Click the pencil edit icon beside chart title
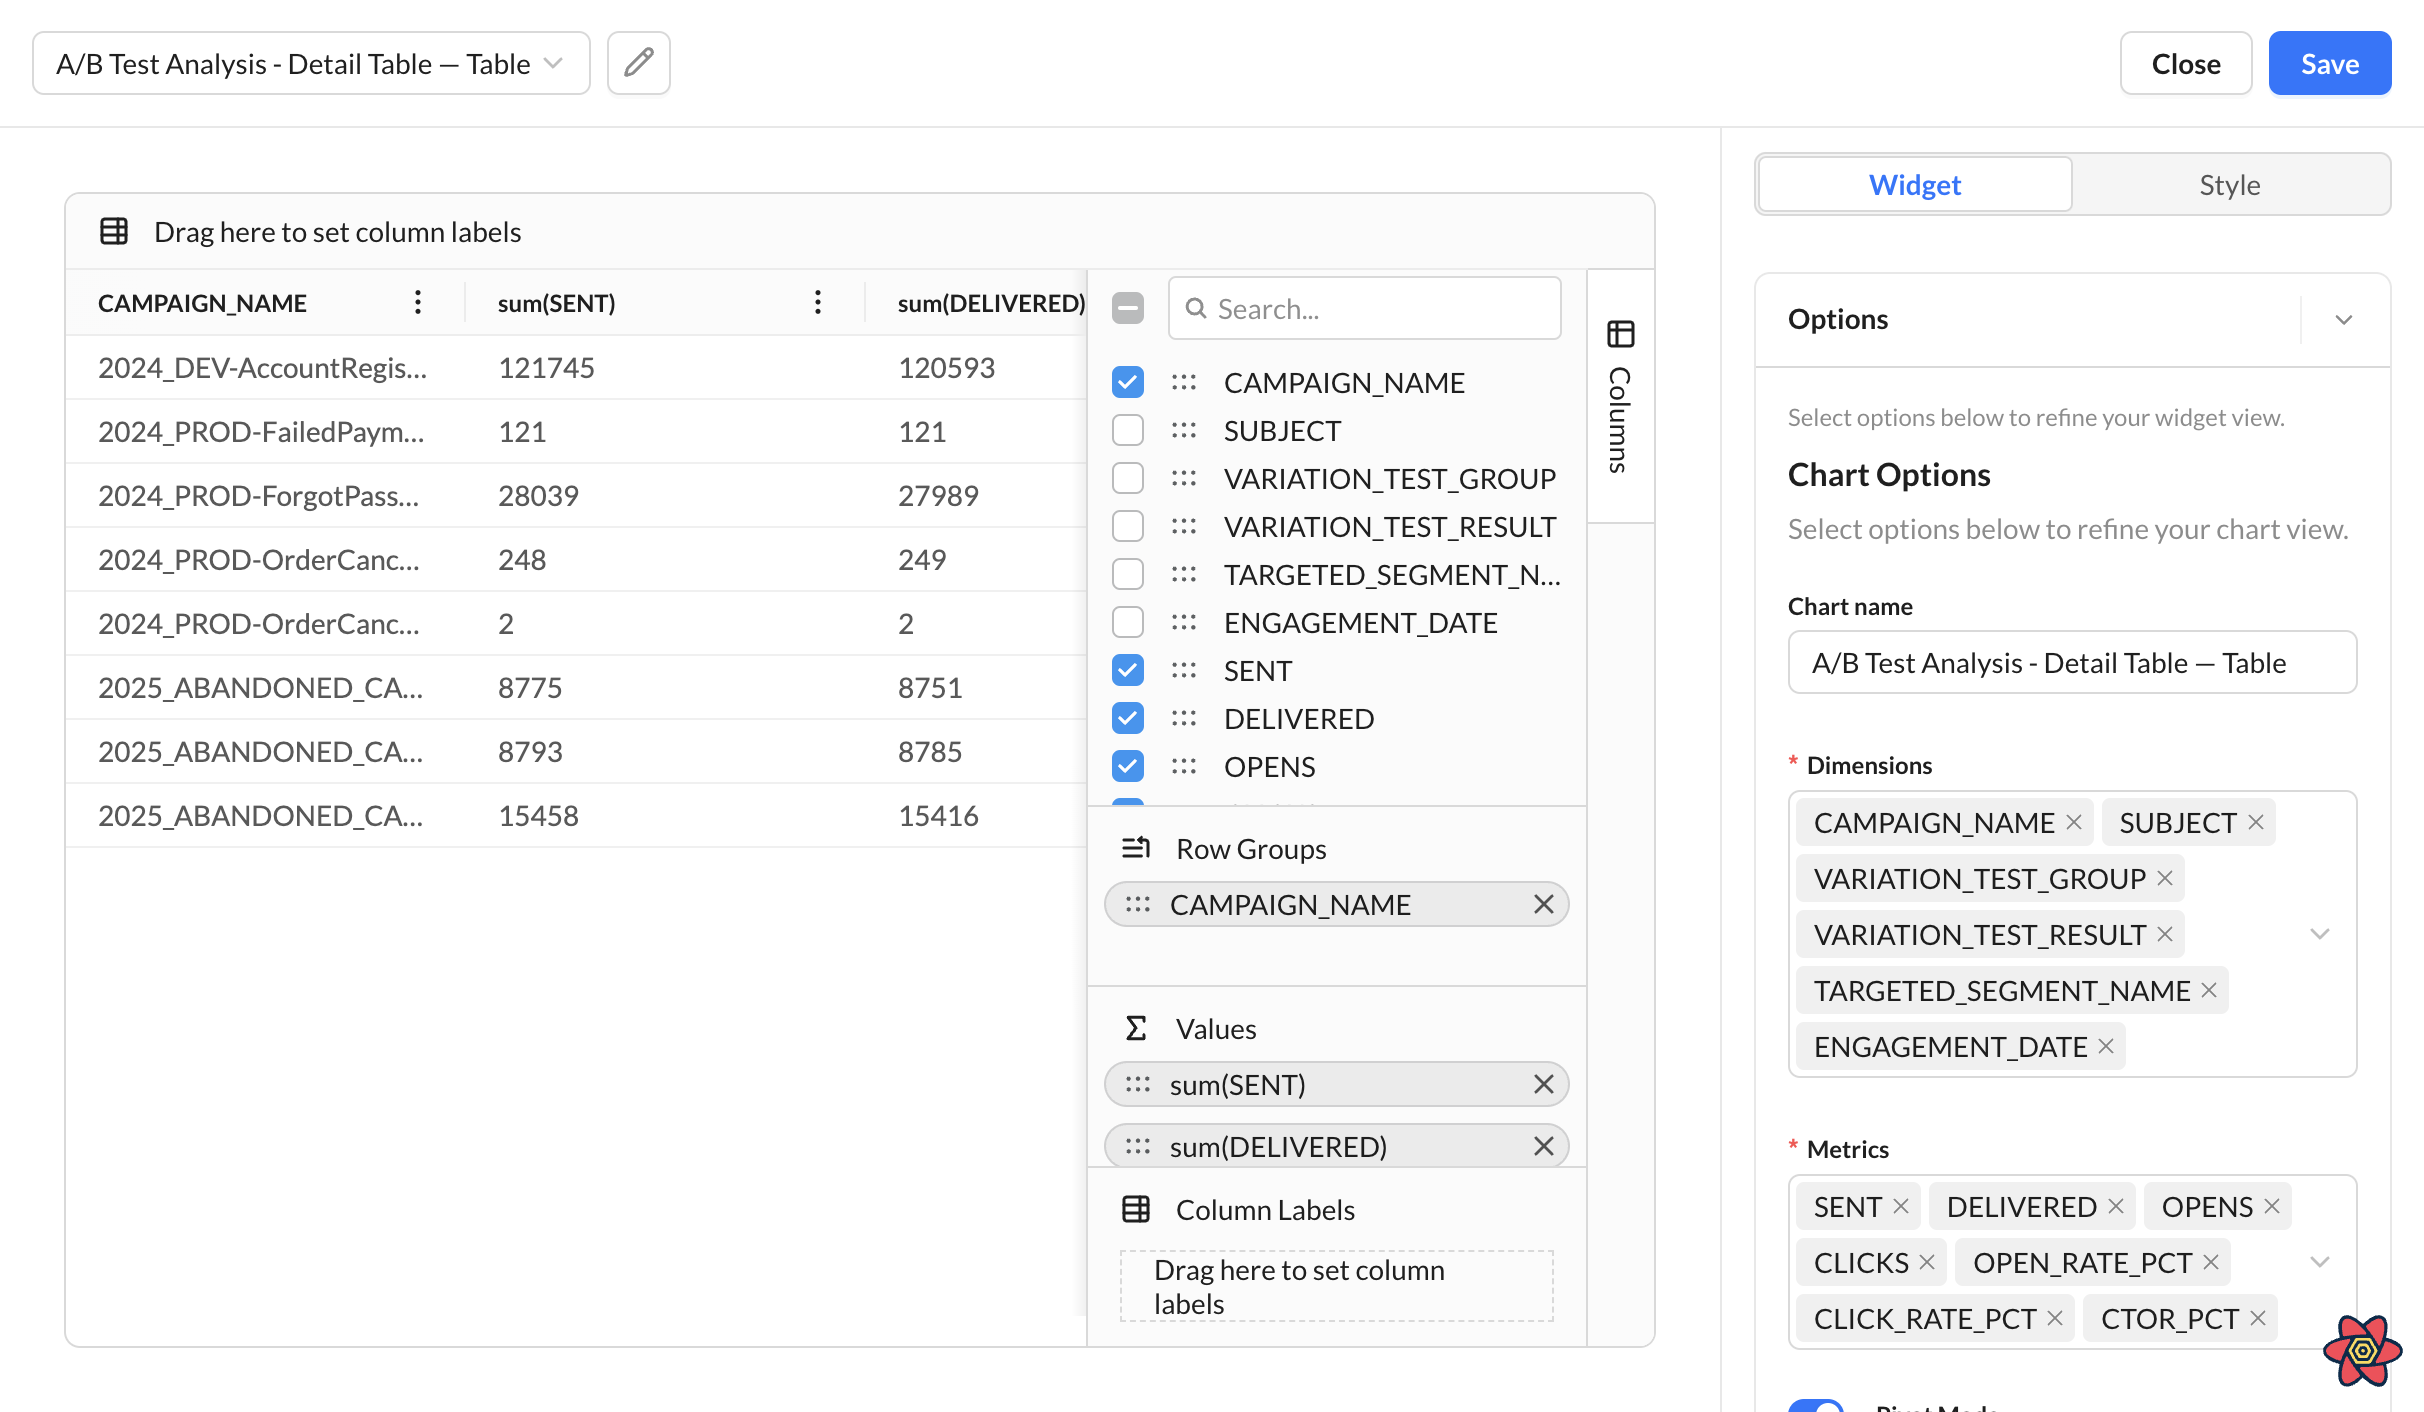The height and width of the screenshot is (1412, 2424). [639, 63]
